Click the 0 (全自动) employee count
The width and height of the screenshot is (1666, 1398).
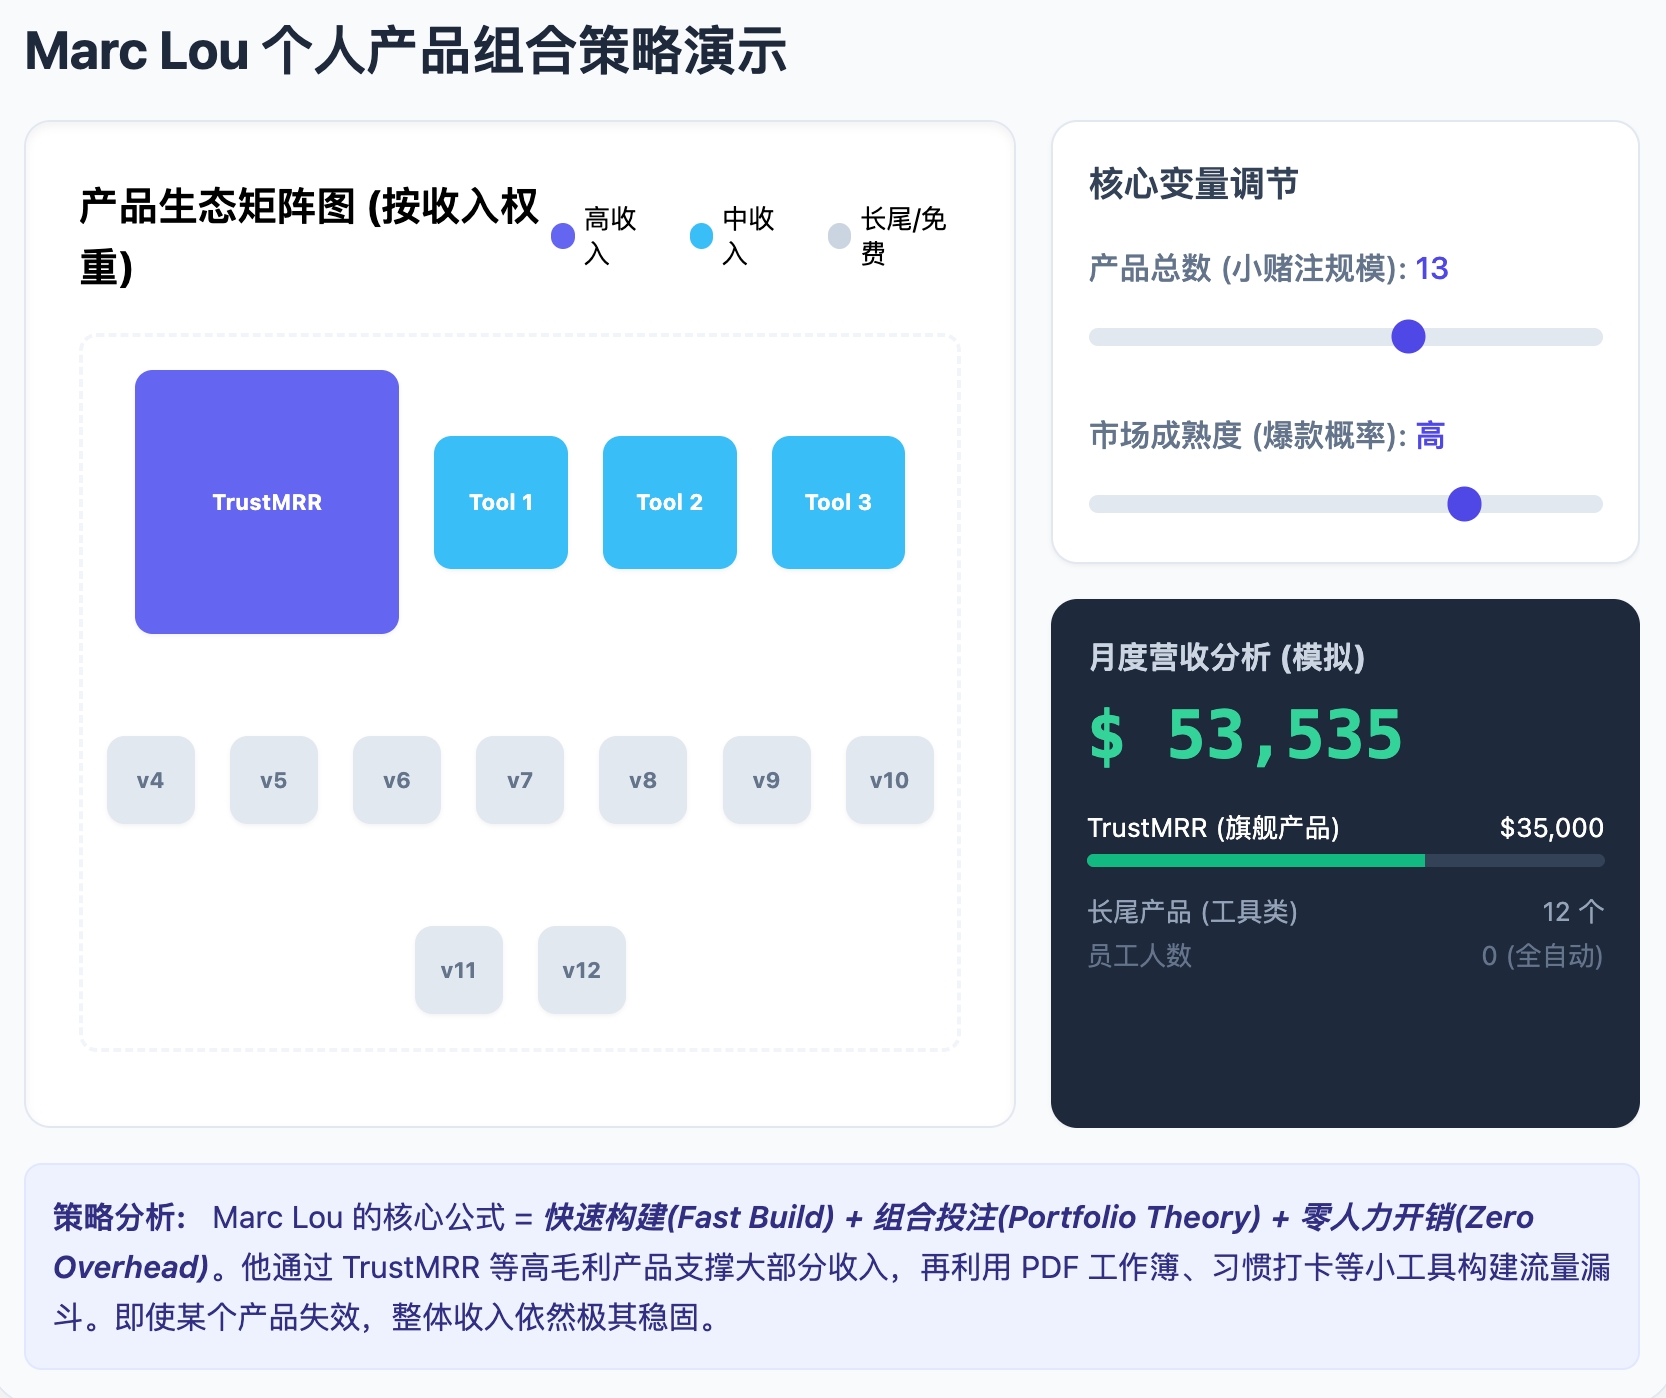click(x=1542, y=956)
